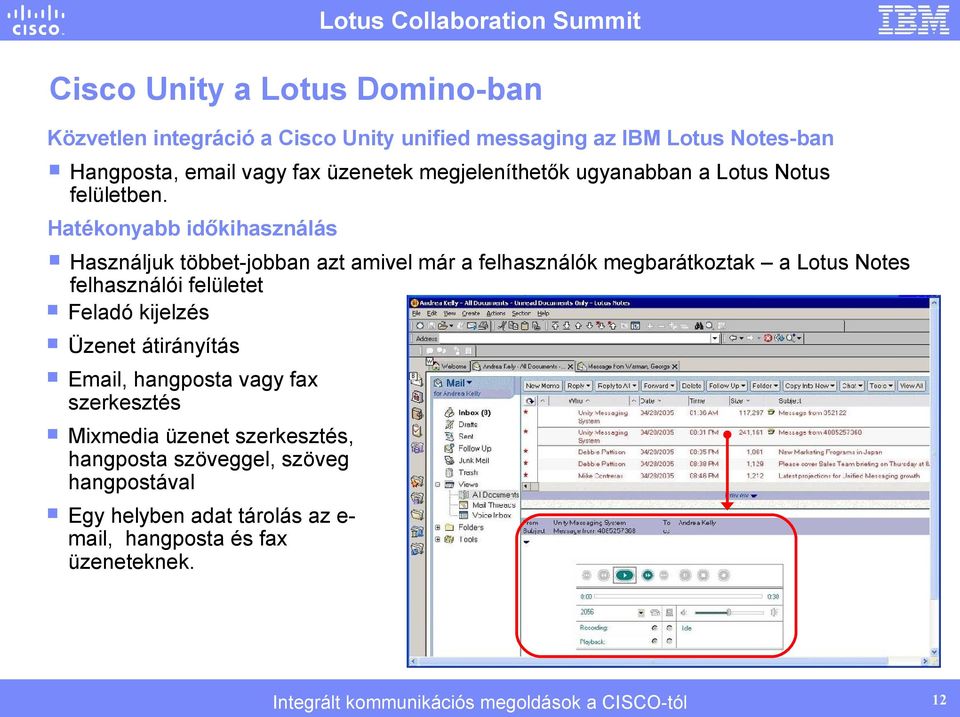960x717 pixels.
Task: Open the Mail dropdown in navigator header
Action: coord(469,383)
